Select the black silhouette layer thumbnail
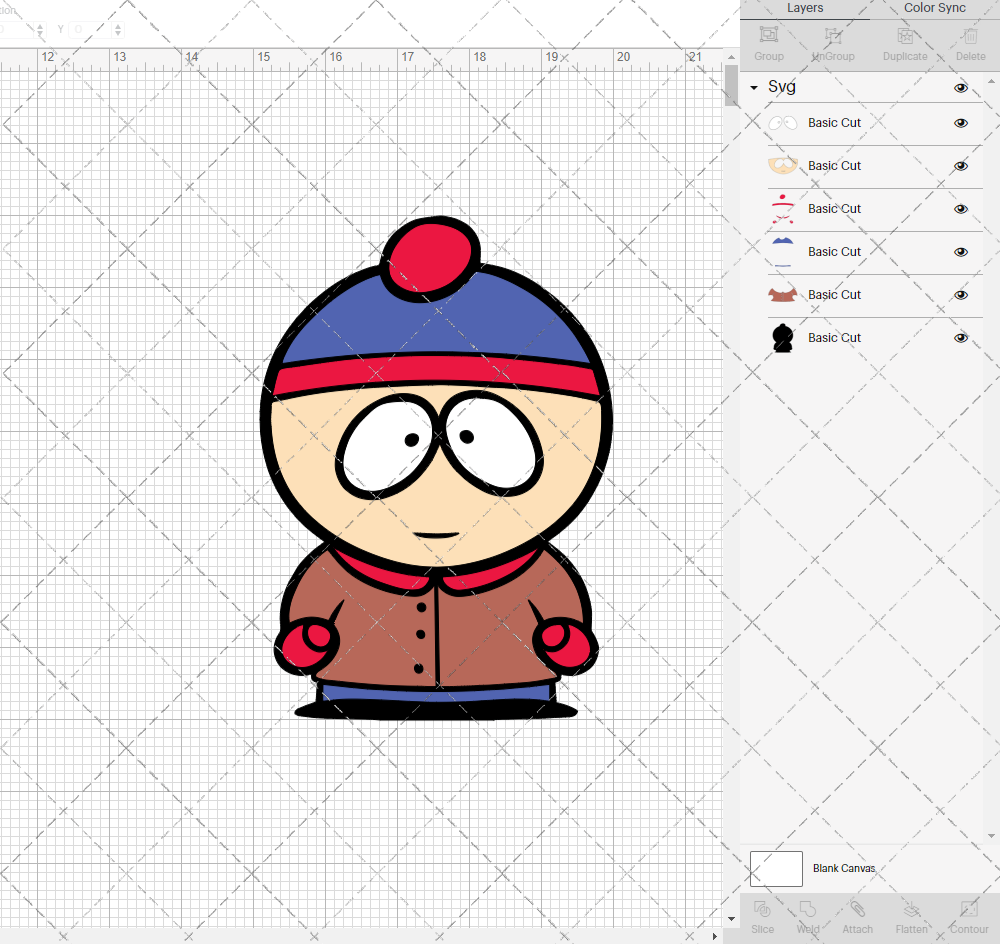Viewport: 1000px width, 944px height. pyautogui.click(x=783, y=338)
